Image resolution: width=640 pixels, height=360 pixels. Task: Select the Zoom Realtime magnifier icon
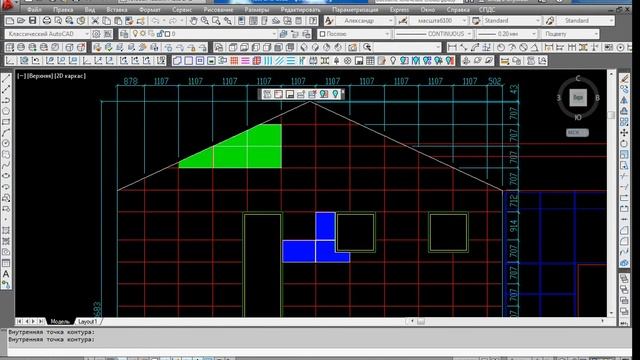click(205, 21)
